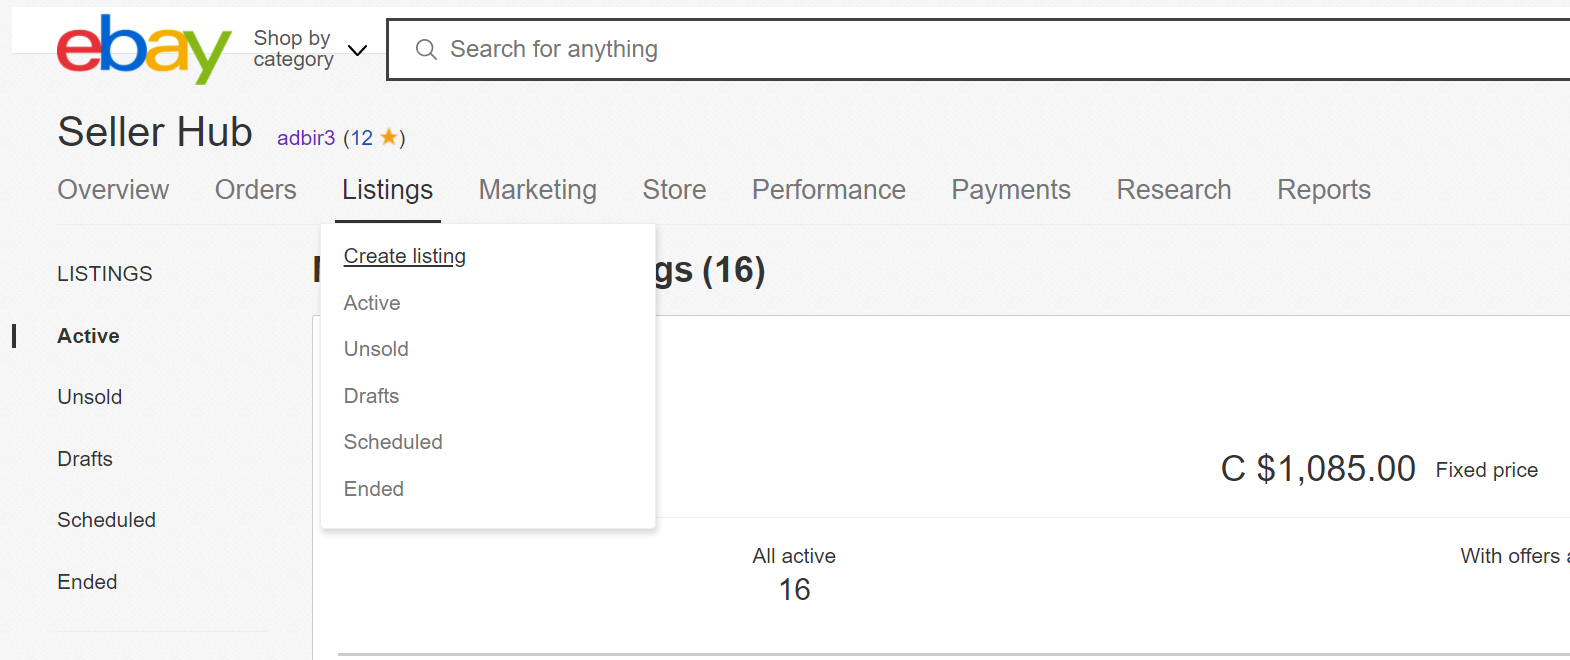Open the Reports tab

1323,190
